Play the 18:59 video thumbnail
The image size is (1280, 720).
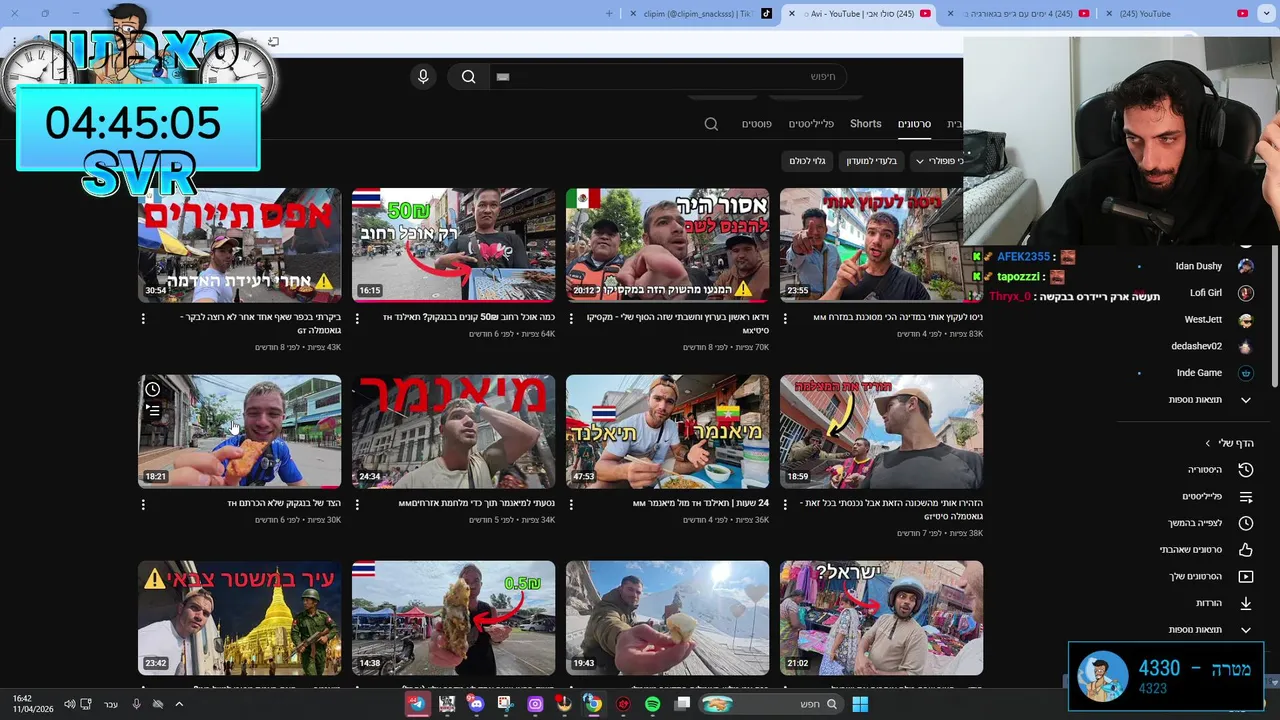pos(882,431)
